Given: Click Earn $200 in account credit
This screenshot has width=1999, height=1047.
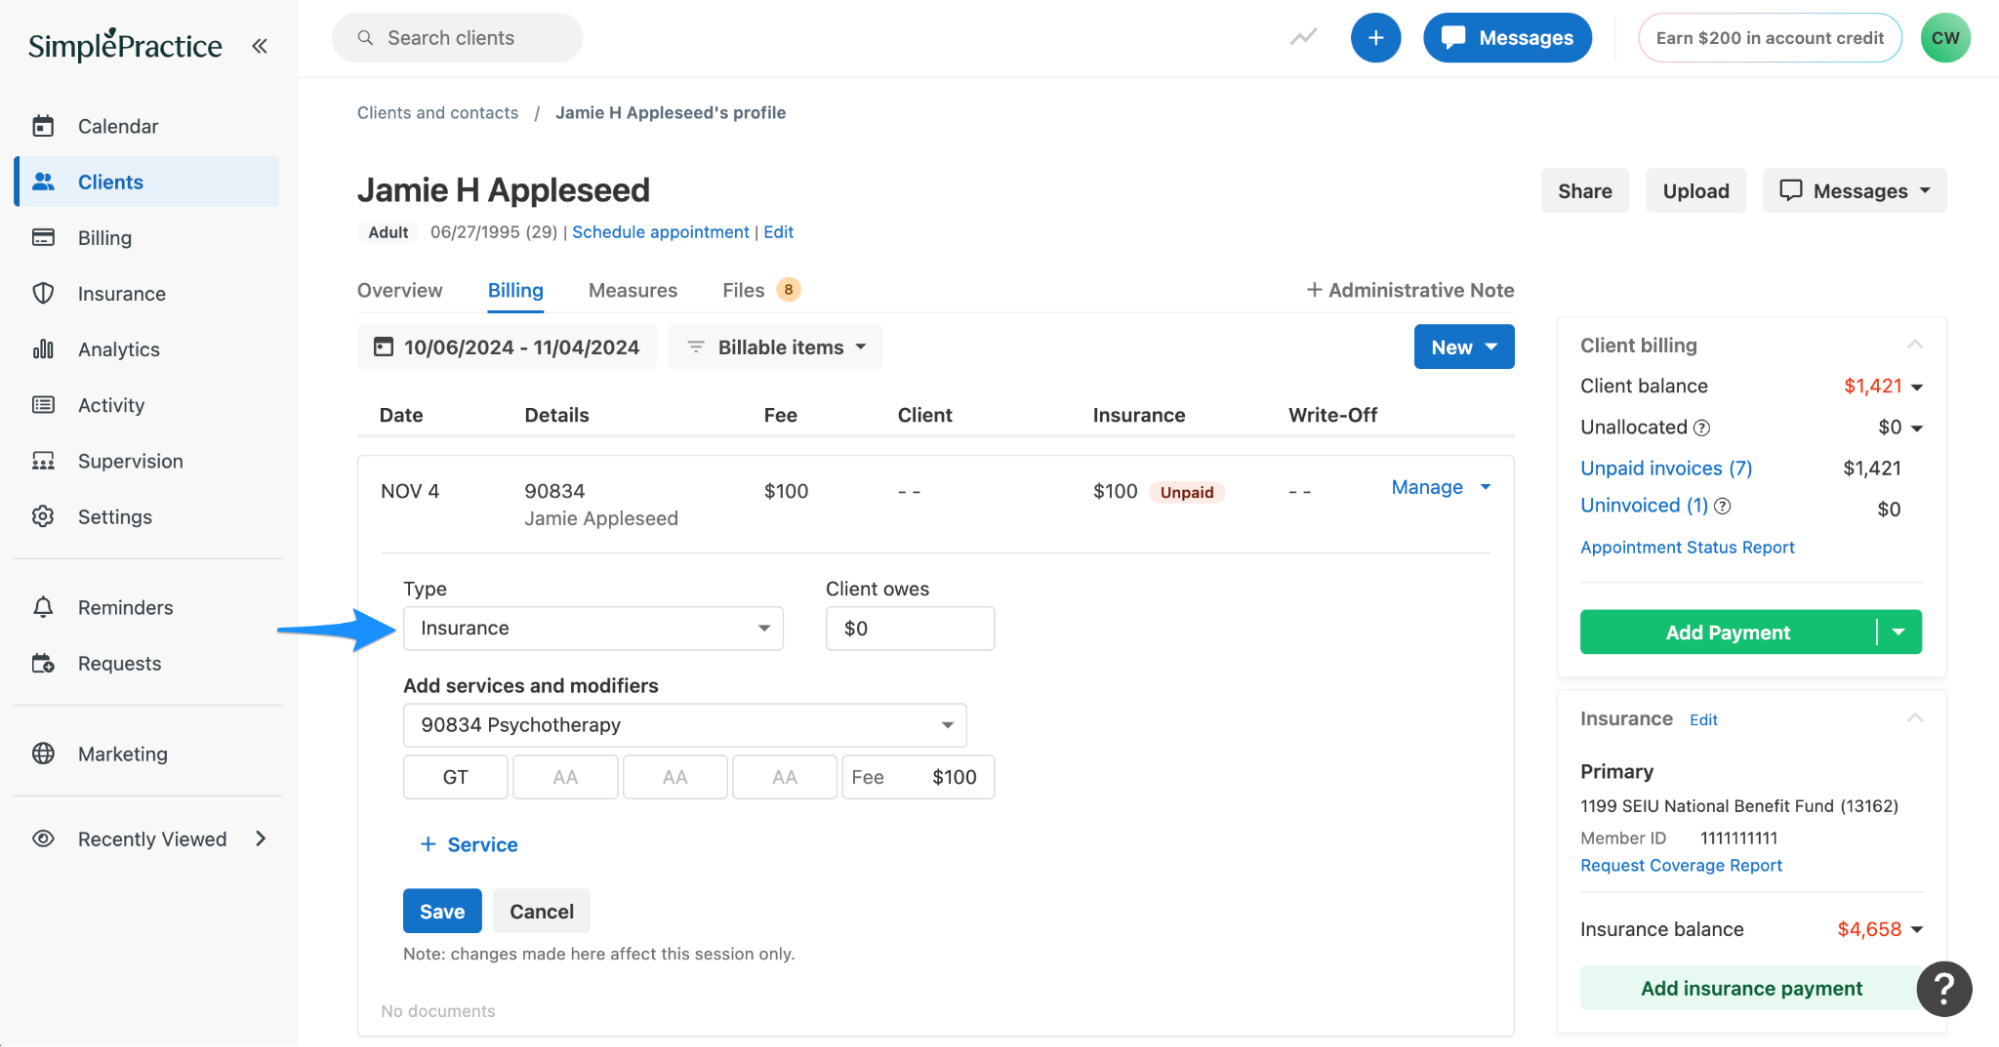Looking at the screenshot, I should [1769, 38].
